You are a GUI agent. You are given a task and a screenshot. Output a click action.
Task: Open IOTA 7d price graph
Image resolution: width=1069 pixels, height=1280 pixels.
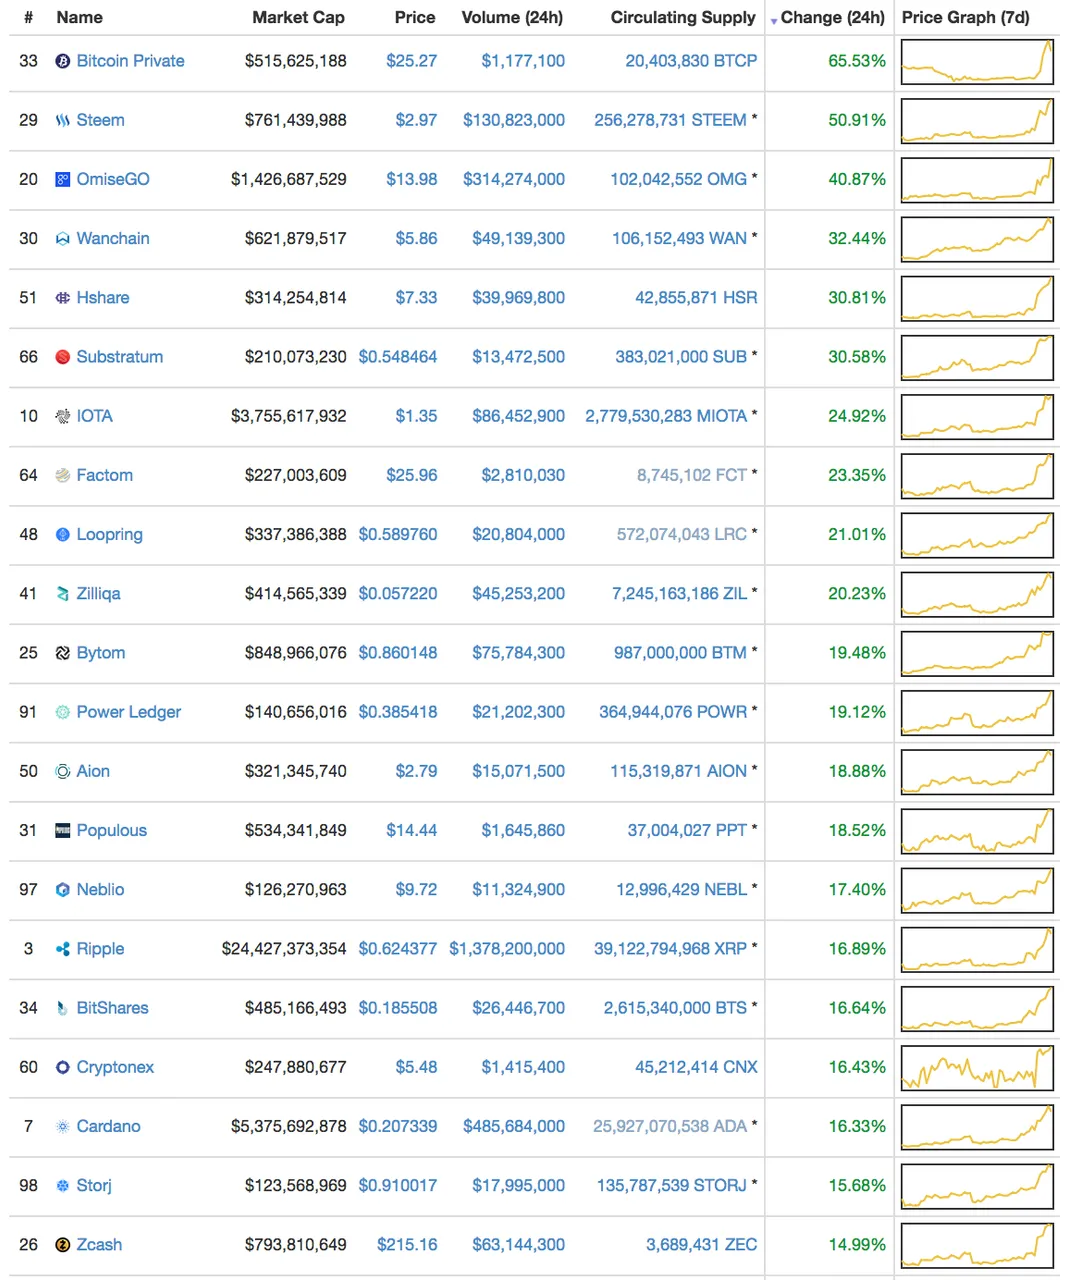click(977, 417)
